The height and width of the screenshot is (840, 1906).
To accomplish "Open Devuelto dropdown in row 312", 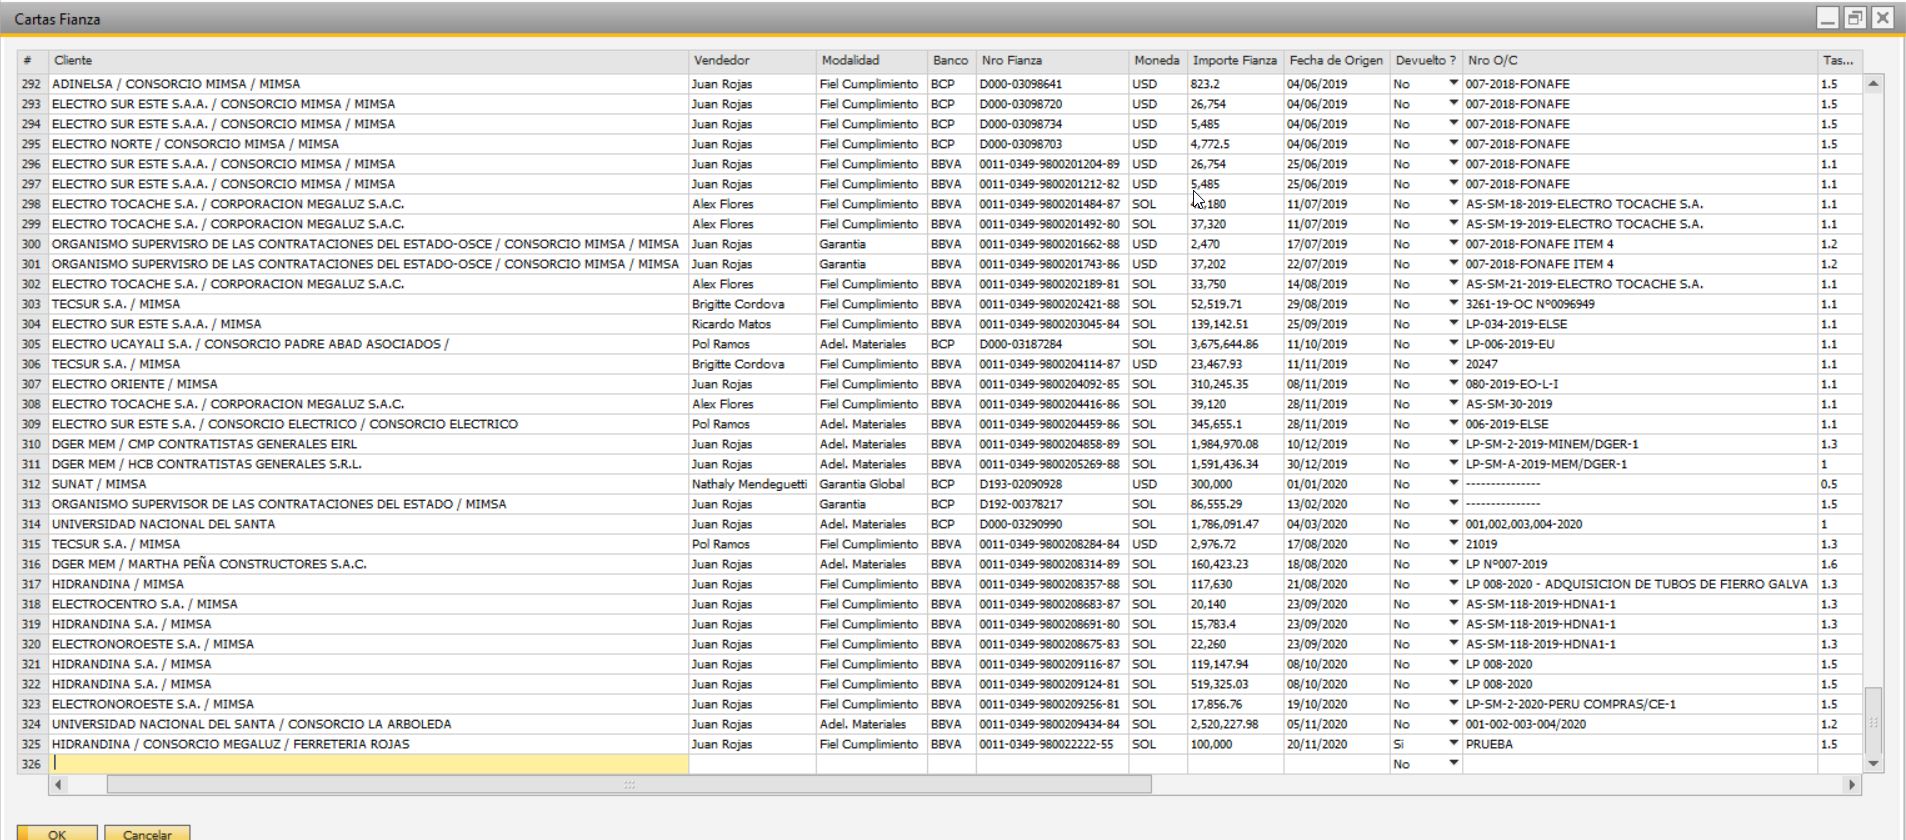I will point(1453,484).
